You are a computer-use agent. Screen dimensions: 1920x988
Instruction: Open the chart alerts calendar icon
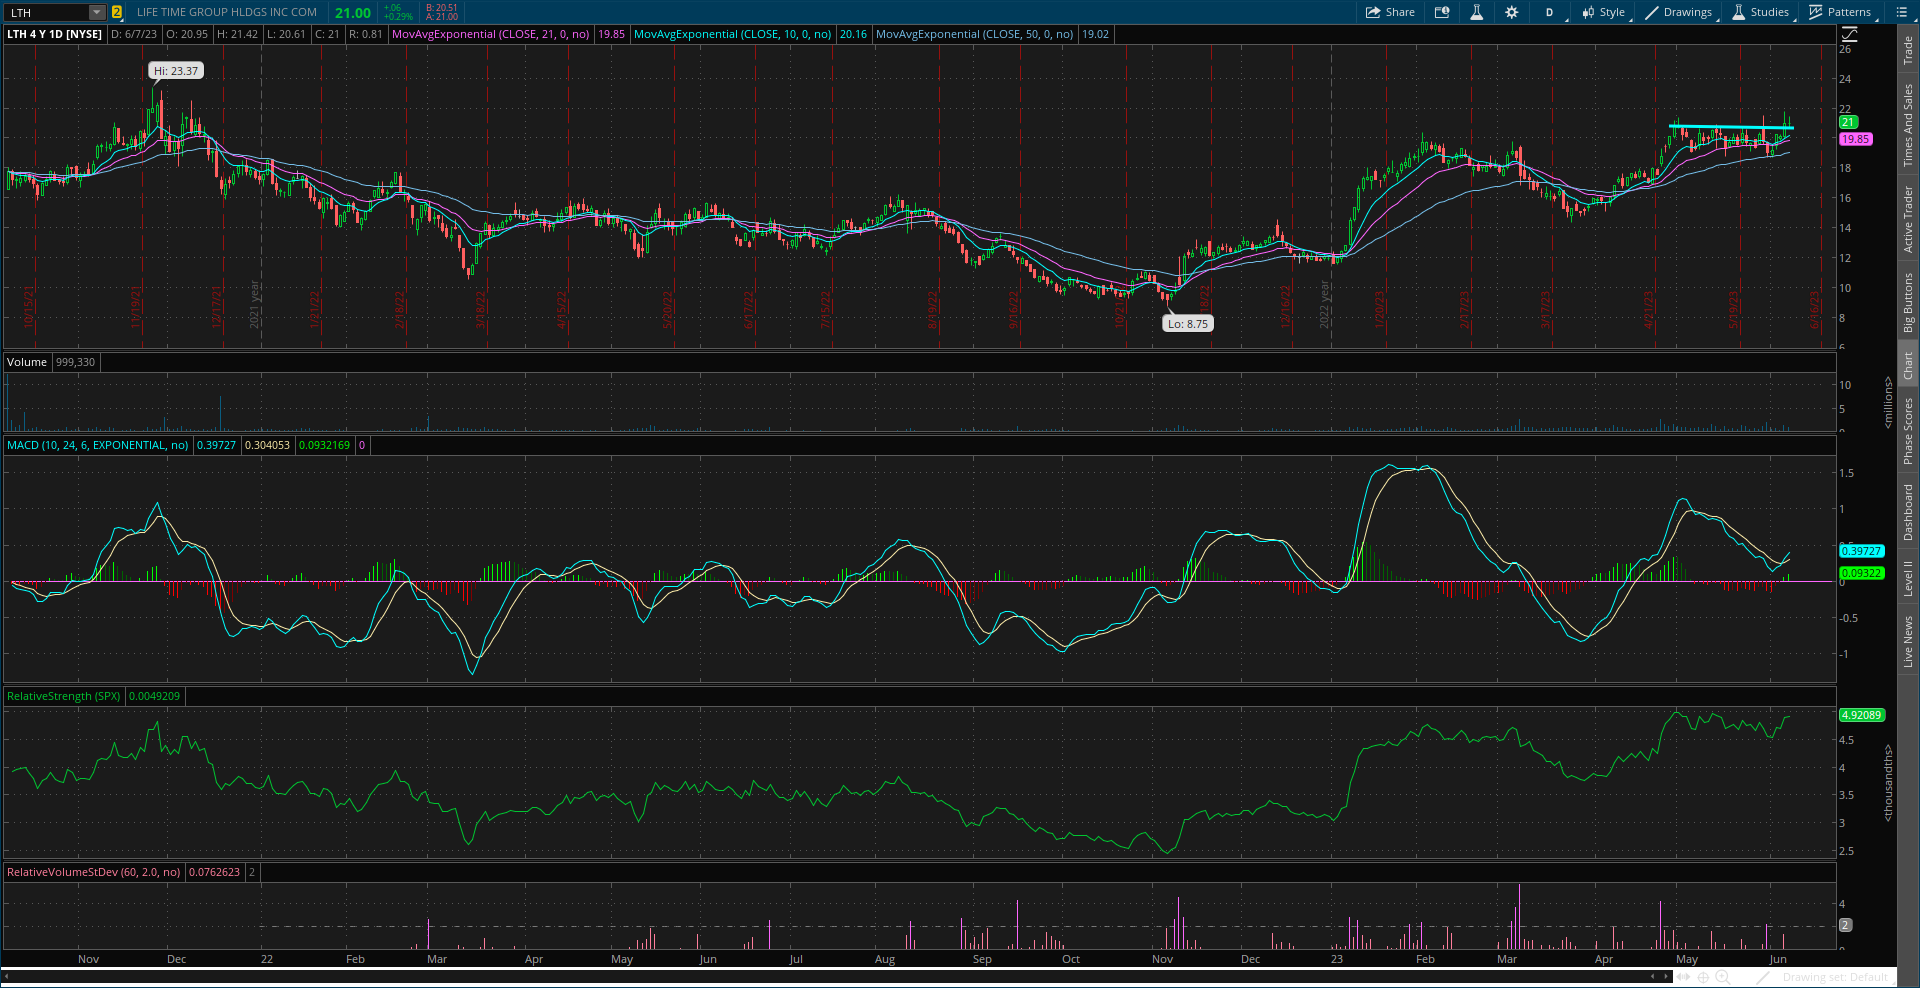click(1442, 12)
